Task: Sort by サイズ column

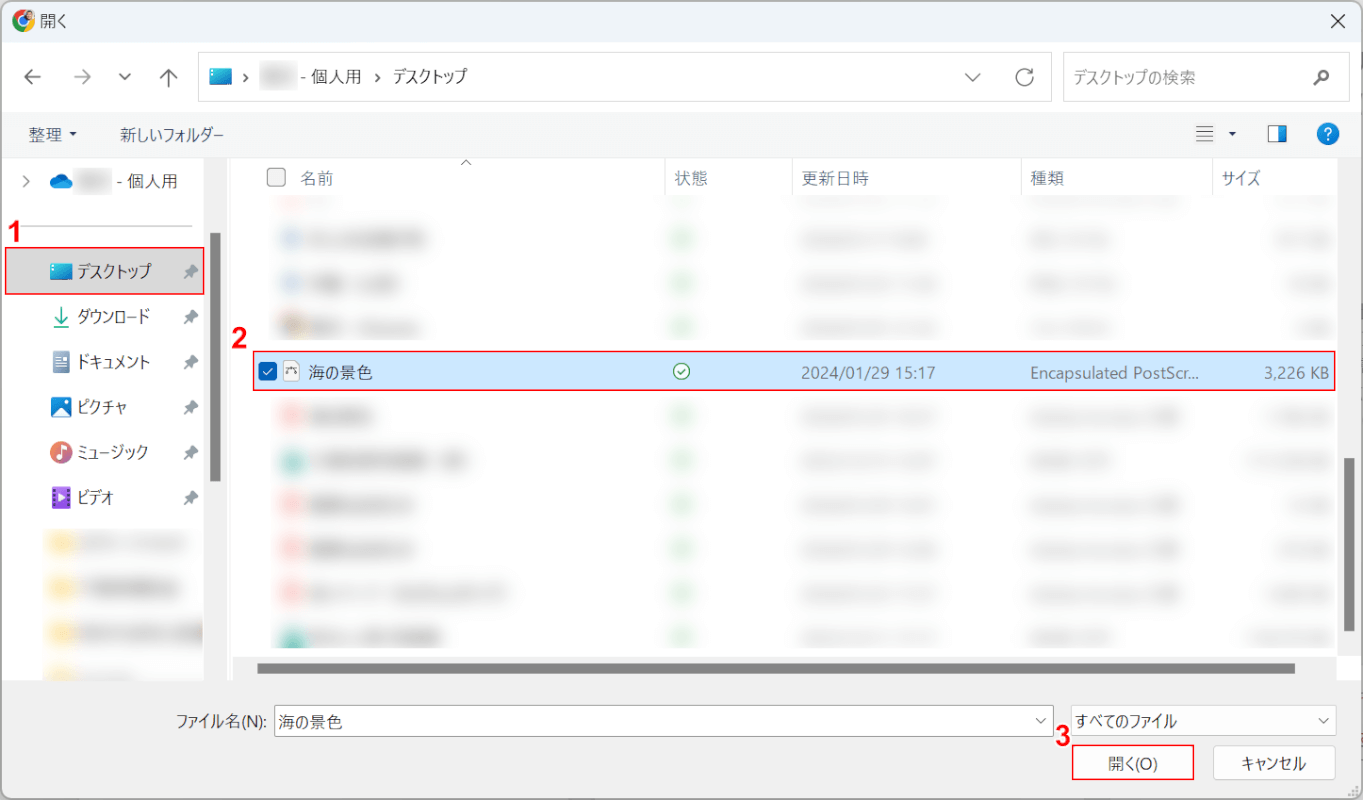Action: [x=1241, y=178]
